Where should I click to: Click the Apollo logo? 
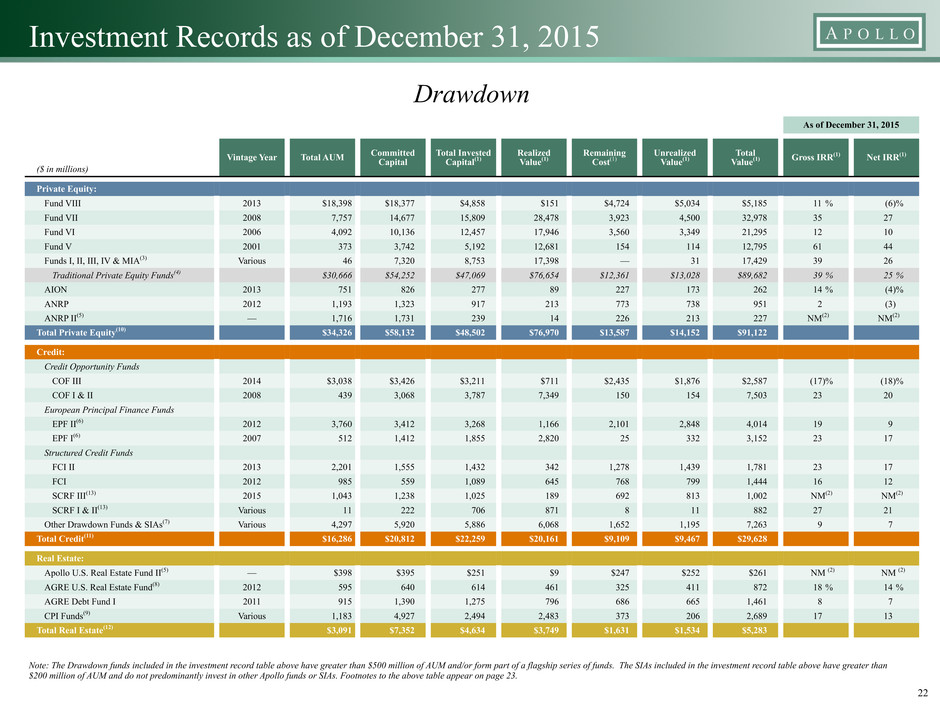867,33
